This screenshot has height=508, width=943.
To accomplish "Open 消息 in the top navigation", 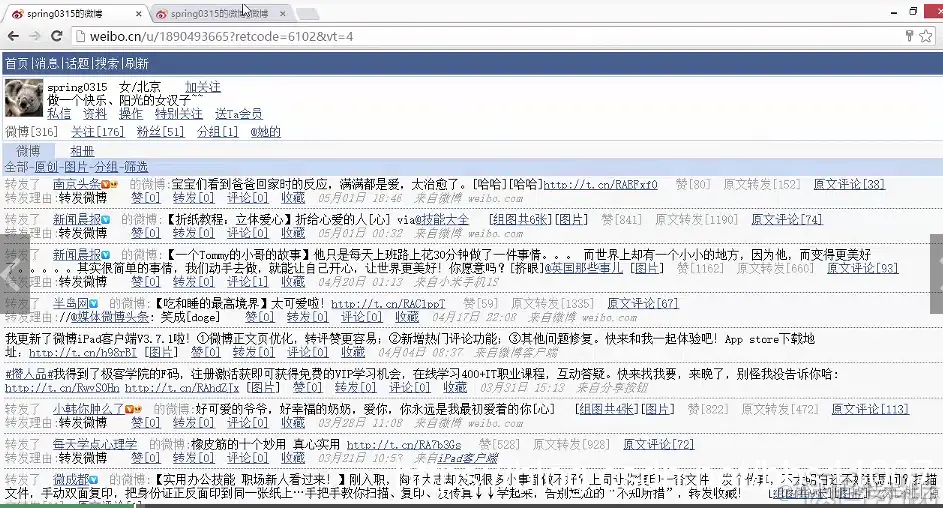I will click(47, 63).
